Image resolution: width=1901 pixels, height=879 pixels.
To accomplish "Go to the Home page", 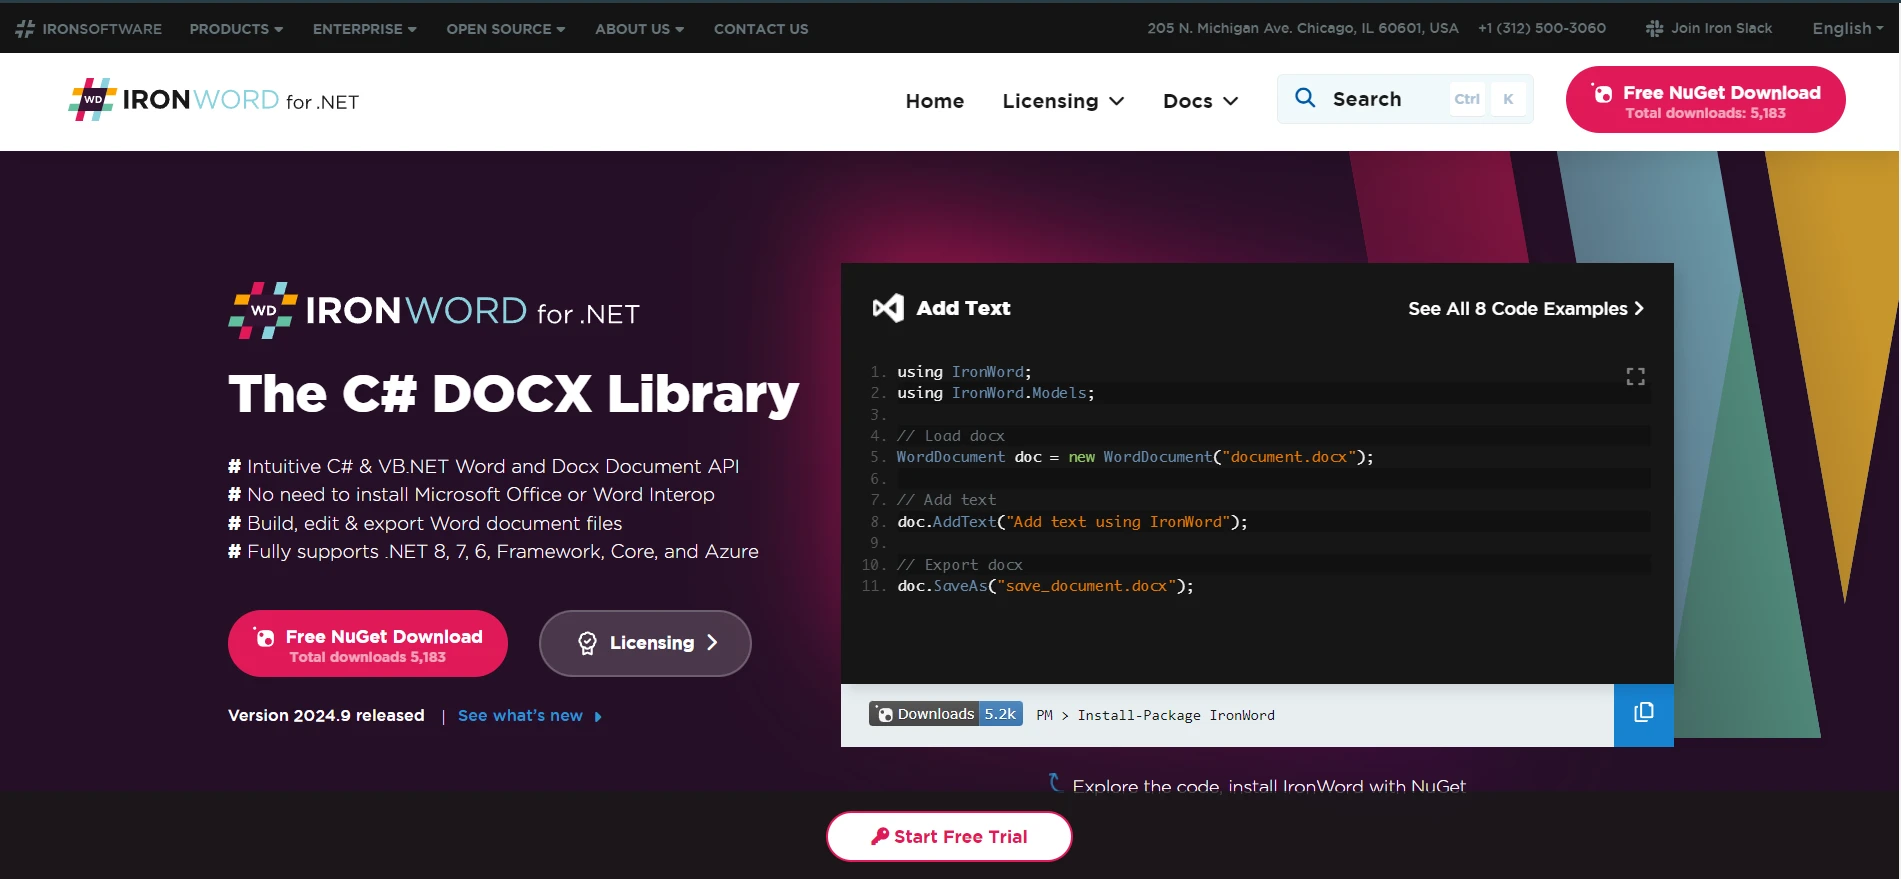I will point(934,101).
